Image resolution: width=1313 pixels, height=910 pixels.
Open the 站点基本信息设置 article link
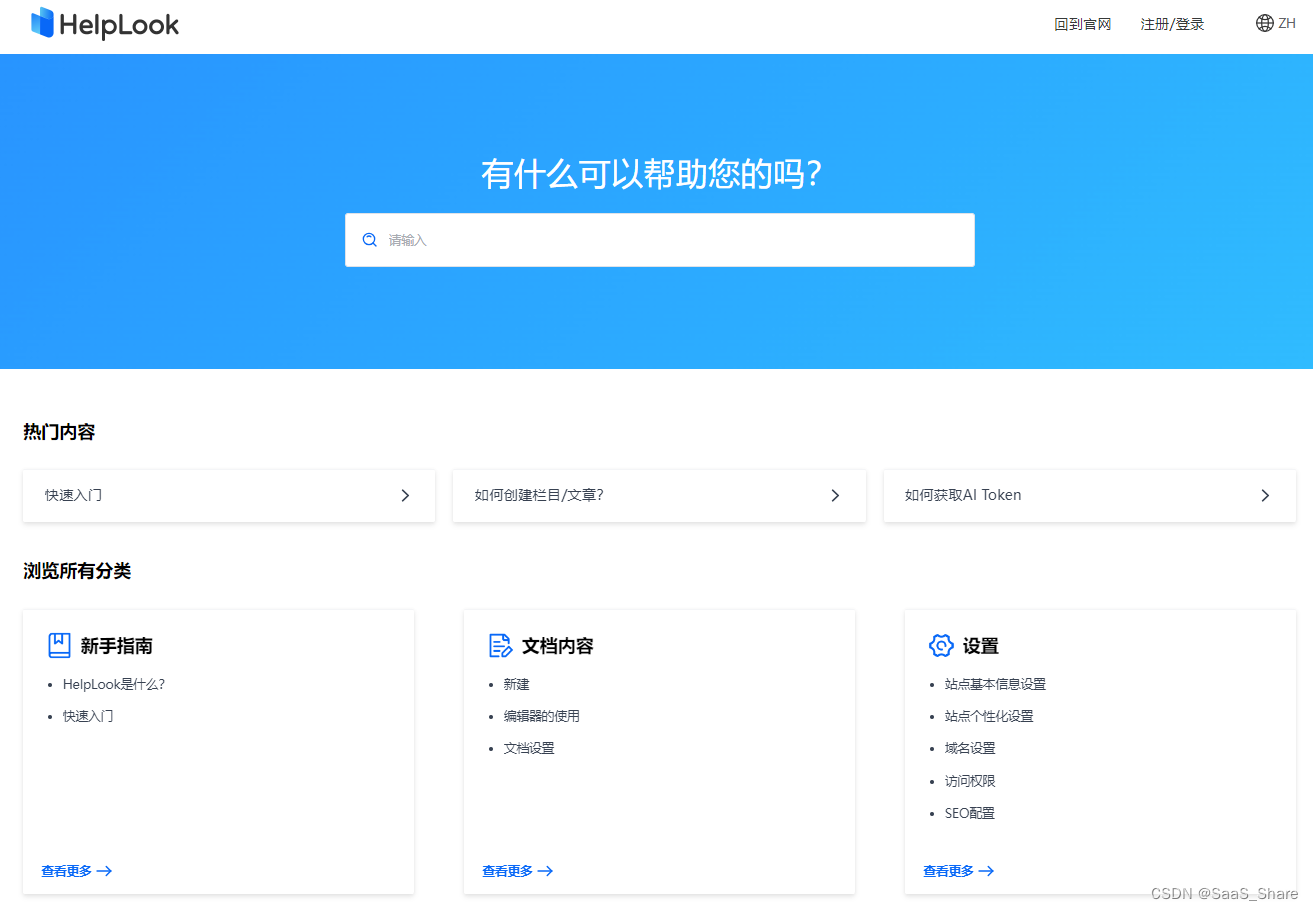pos(995,685)
